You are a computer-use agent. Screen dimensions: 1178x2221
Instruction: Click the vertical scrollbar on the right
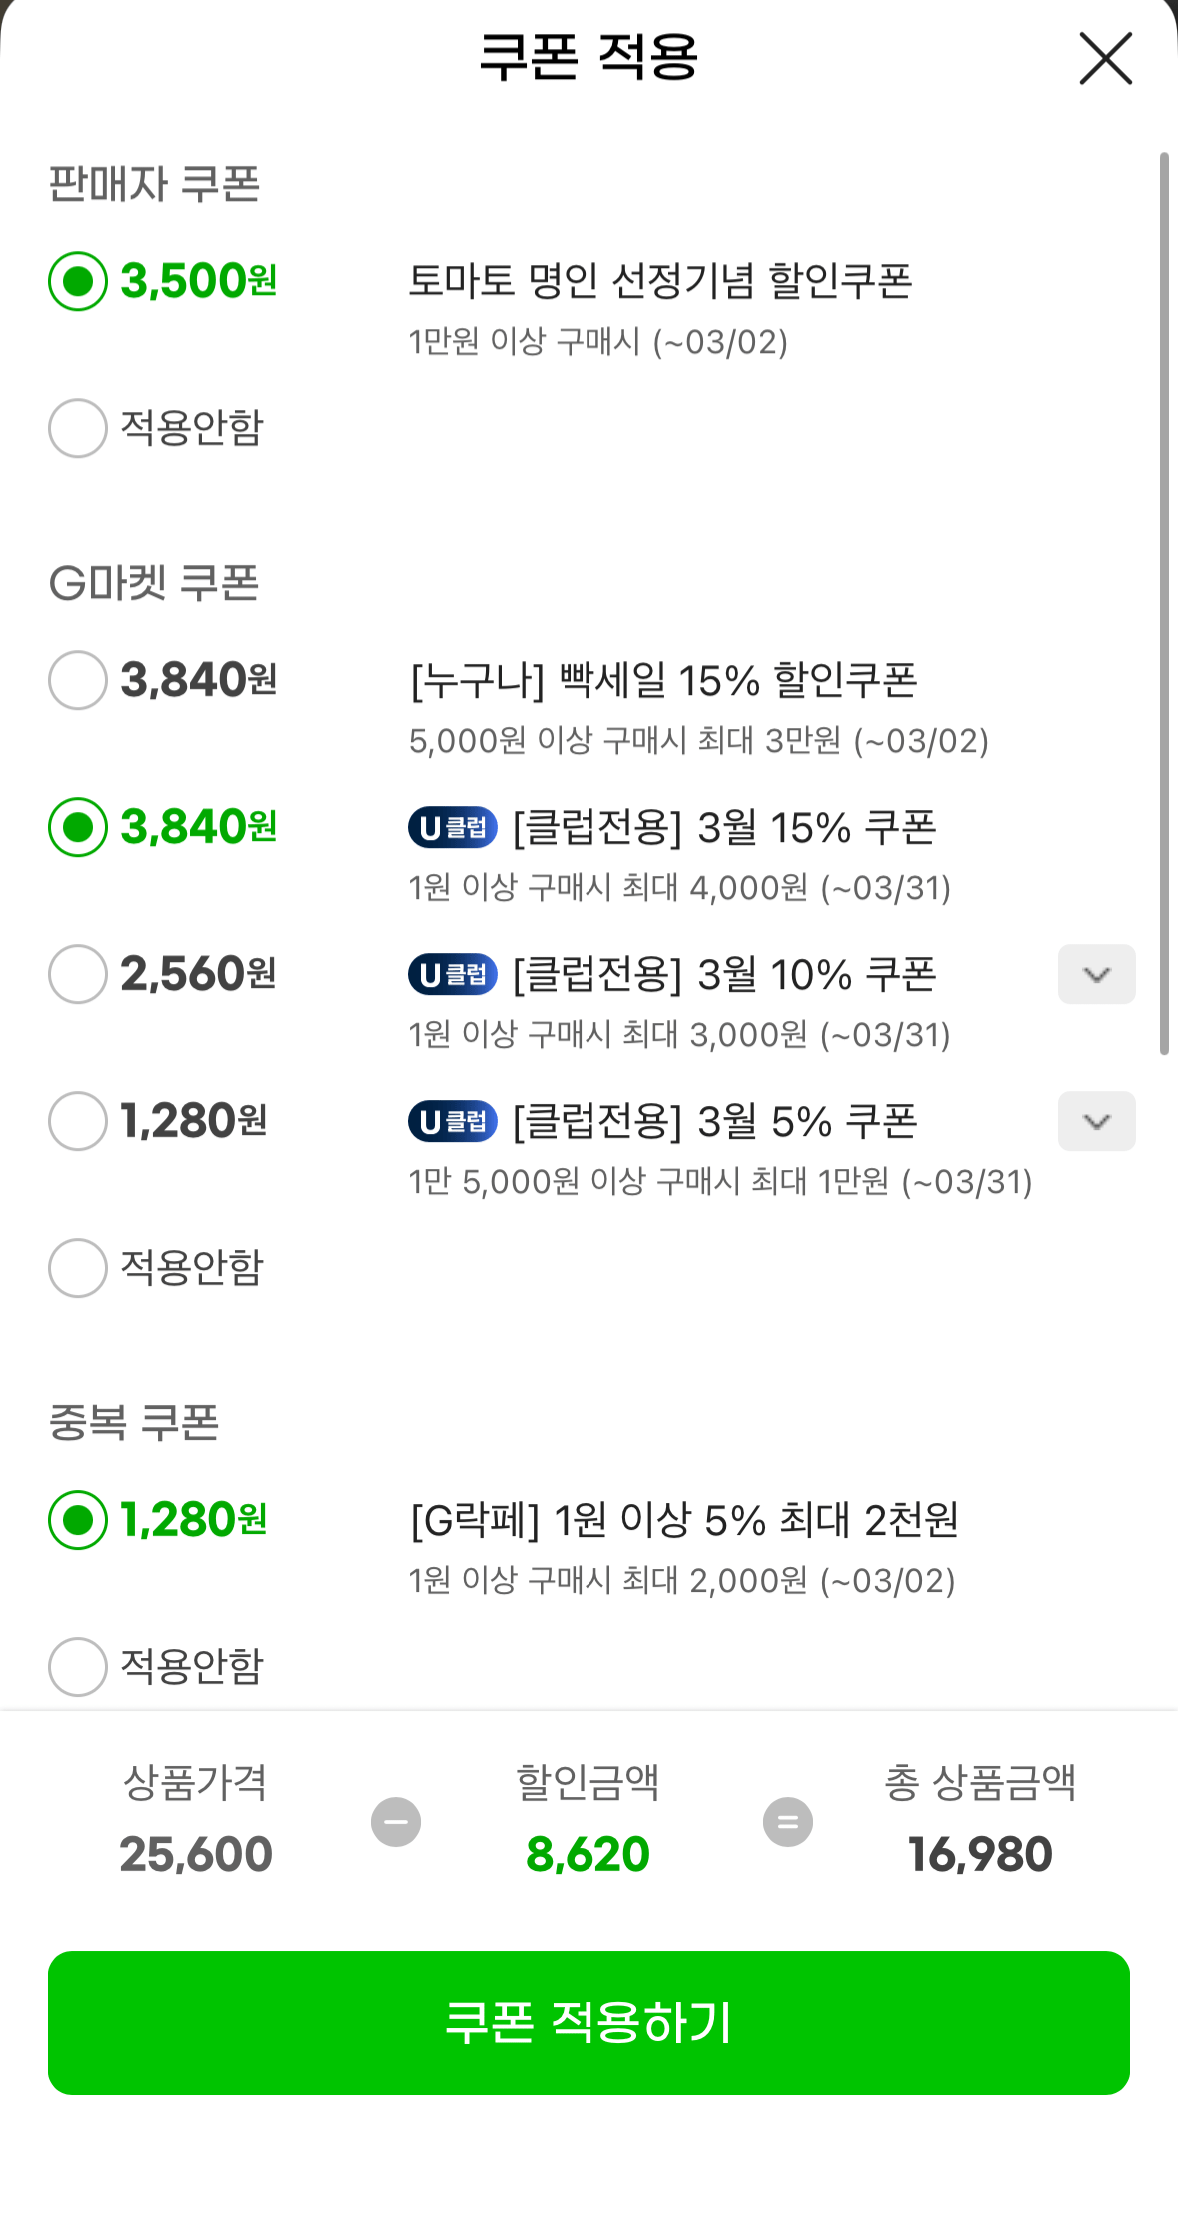pyautogui.click(x=1164, y=600)
